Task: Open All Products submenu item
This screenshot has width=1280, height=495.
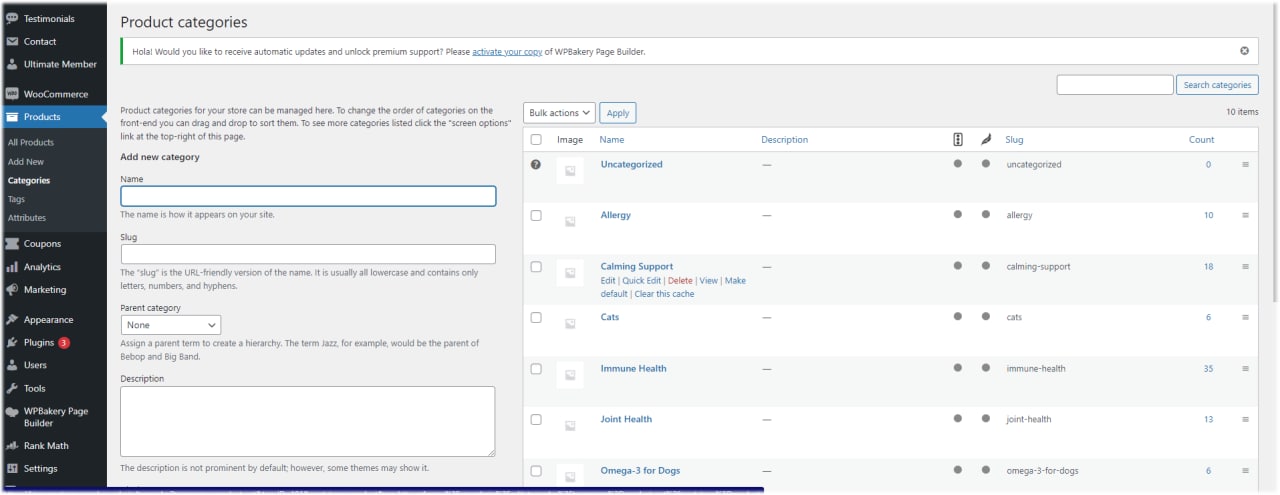Action: coord(31,143)
